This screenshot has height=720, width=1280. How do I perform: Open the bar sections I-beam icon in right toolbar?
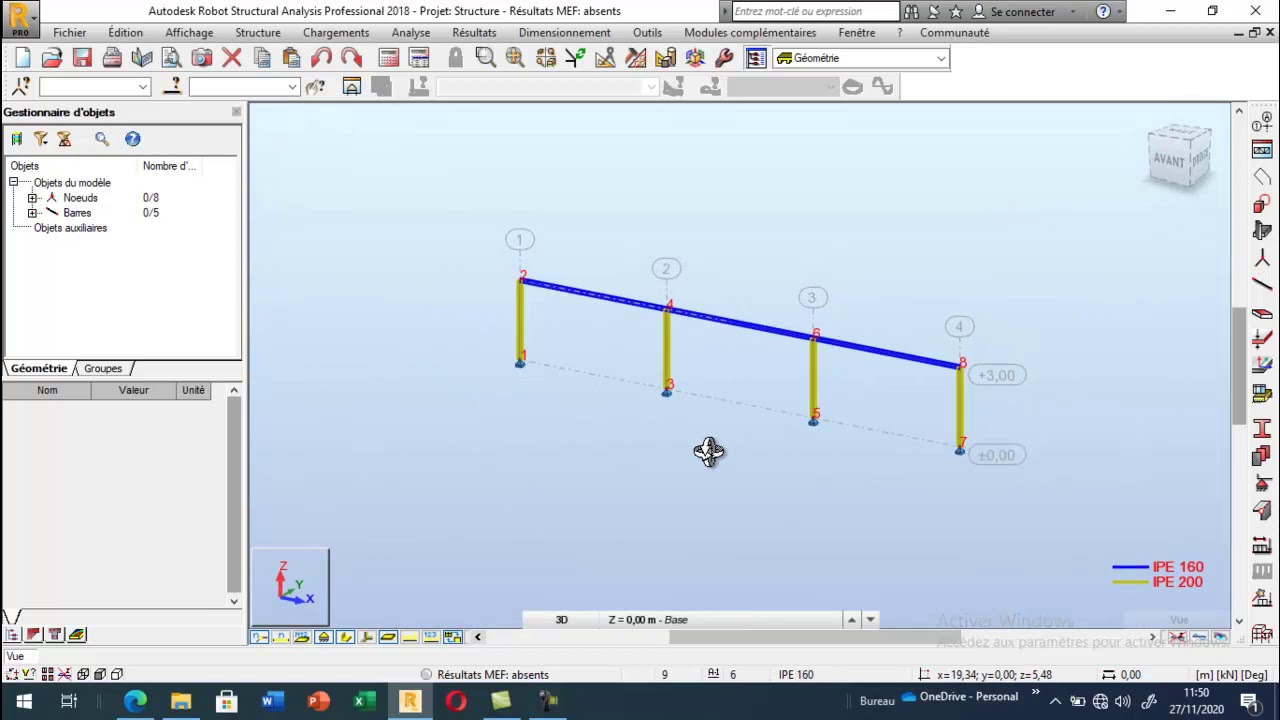pos(1262,430)
